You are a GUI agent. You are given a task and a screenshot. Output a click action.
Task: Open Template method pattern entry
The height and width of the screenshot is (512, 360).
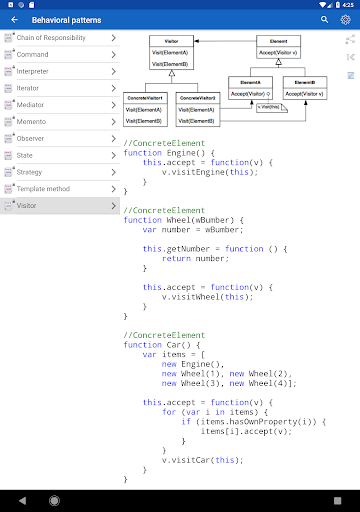60,189
